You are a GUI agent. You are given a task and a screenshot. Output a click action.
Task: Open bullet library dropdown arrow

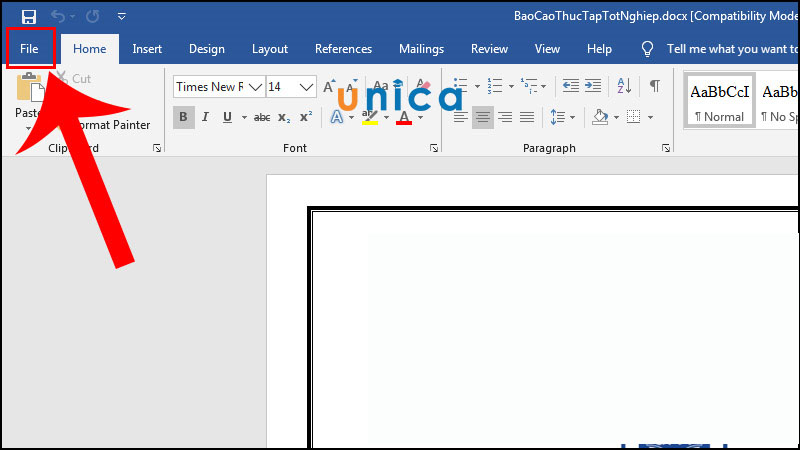pos(477,87)
